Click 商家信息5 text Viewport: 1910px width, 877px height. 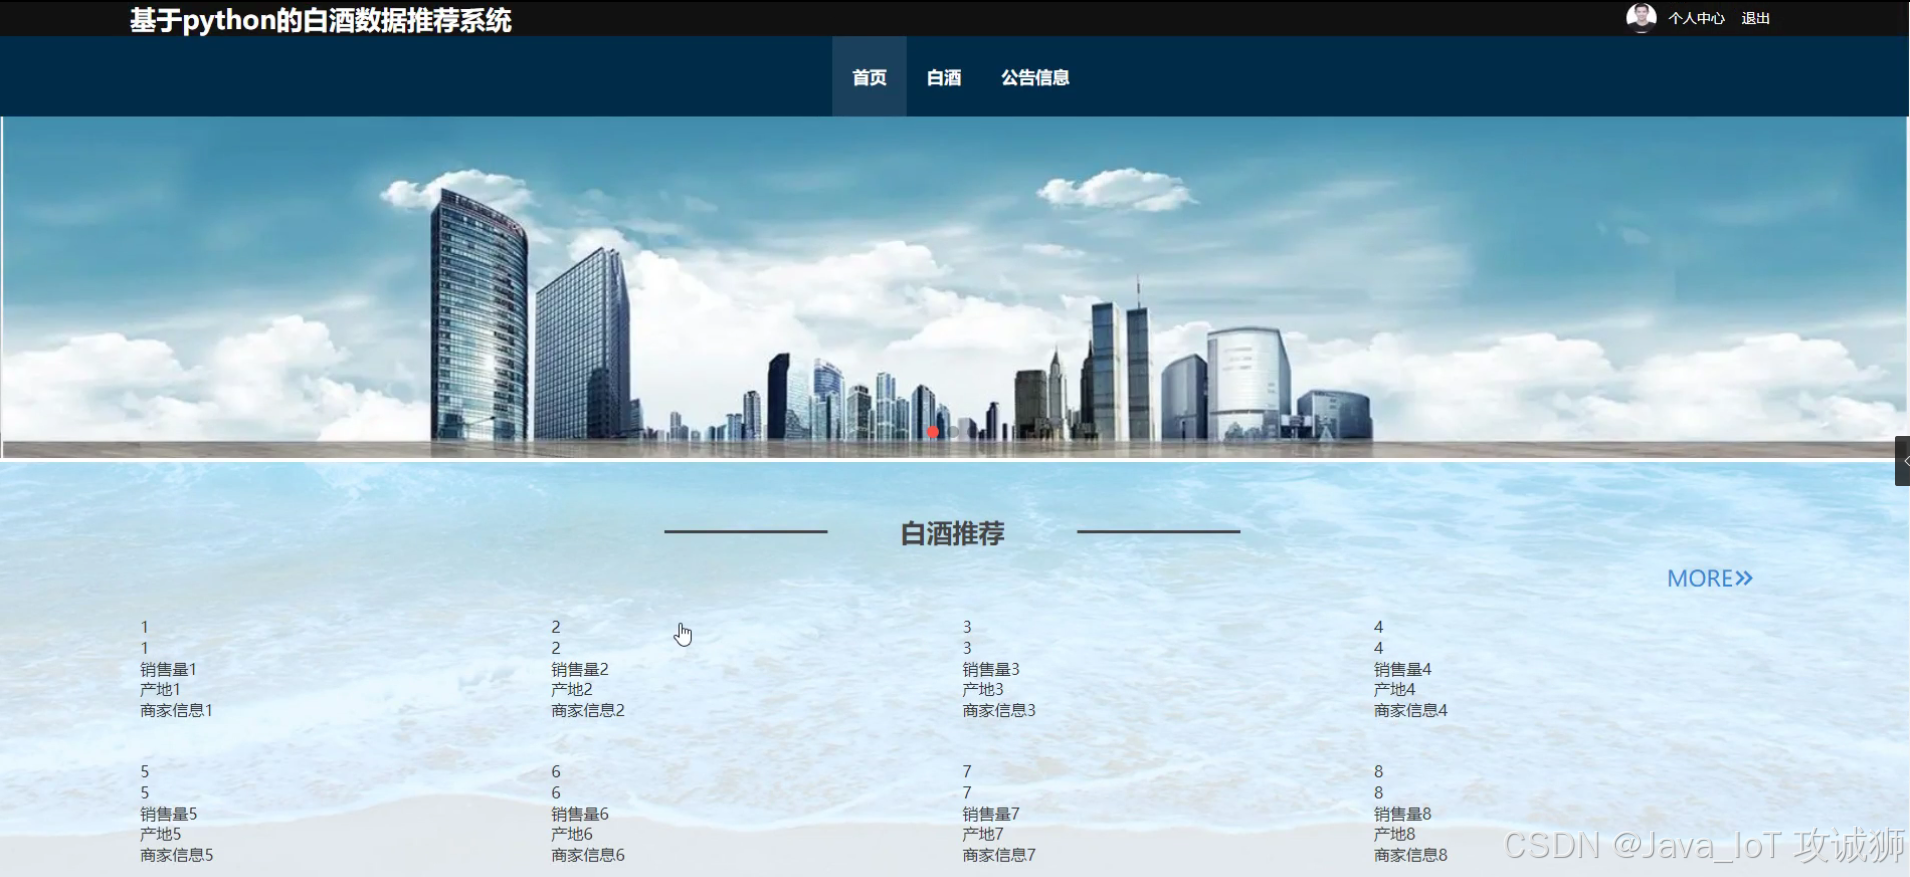176,855
